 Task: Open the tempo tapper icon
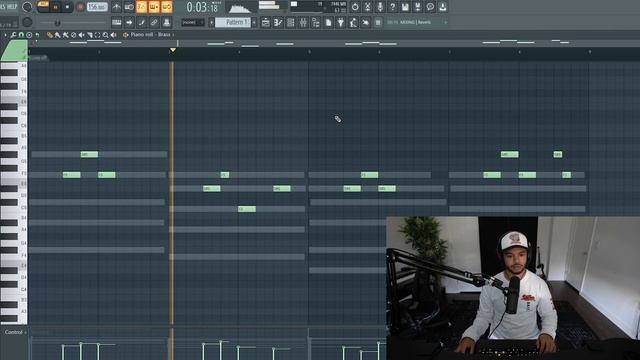click(353, 22)
